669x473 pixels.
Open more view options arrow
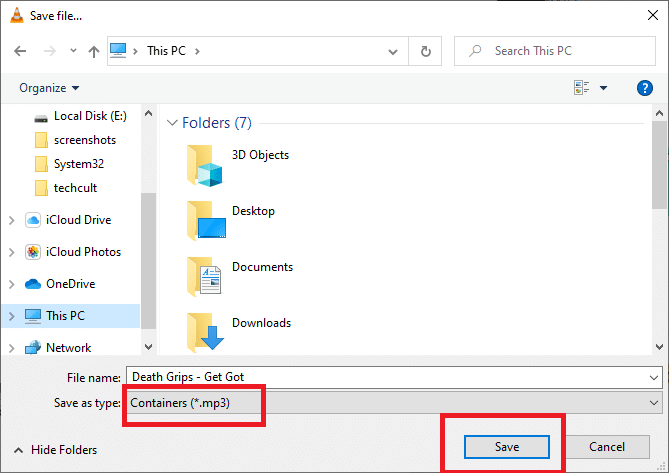click(x=603, y=88)
